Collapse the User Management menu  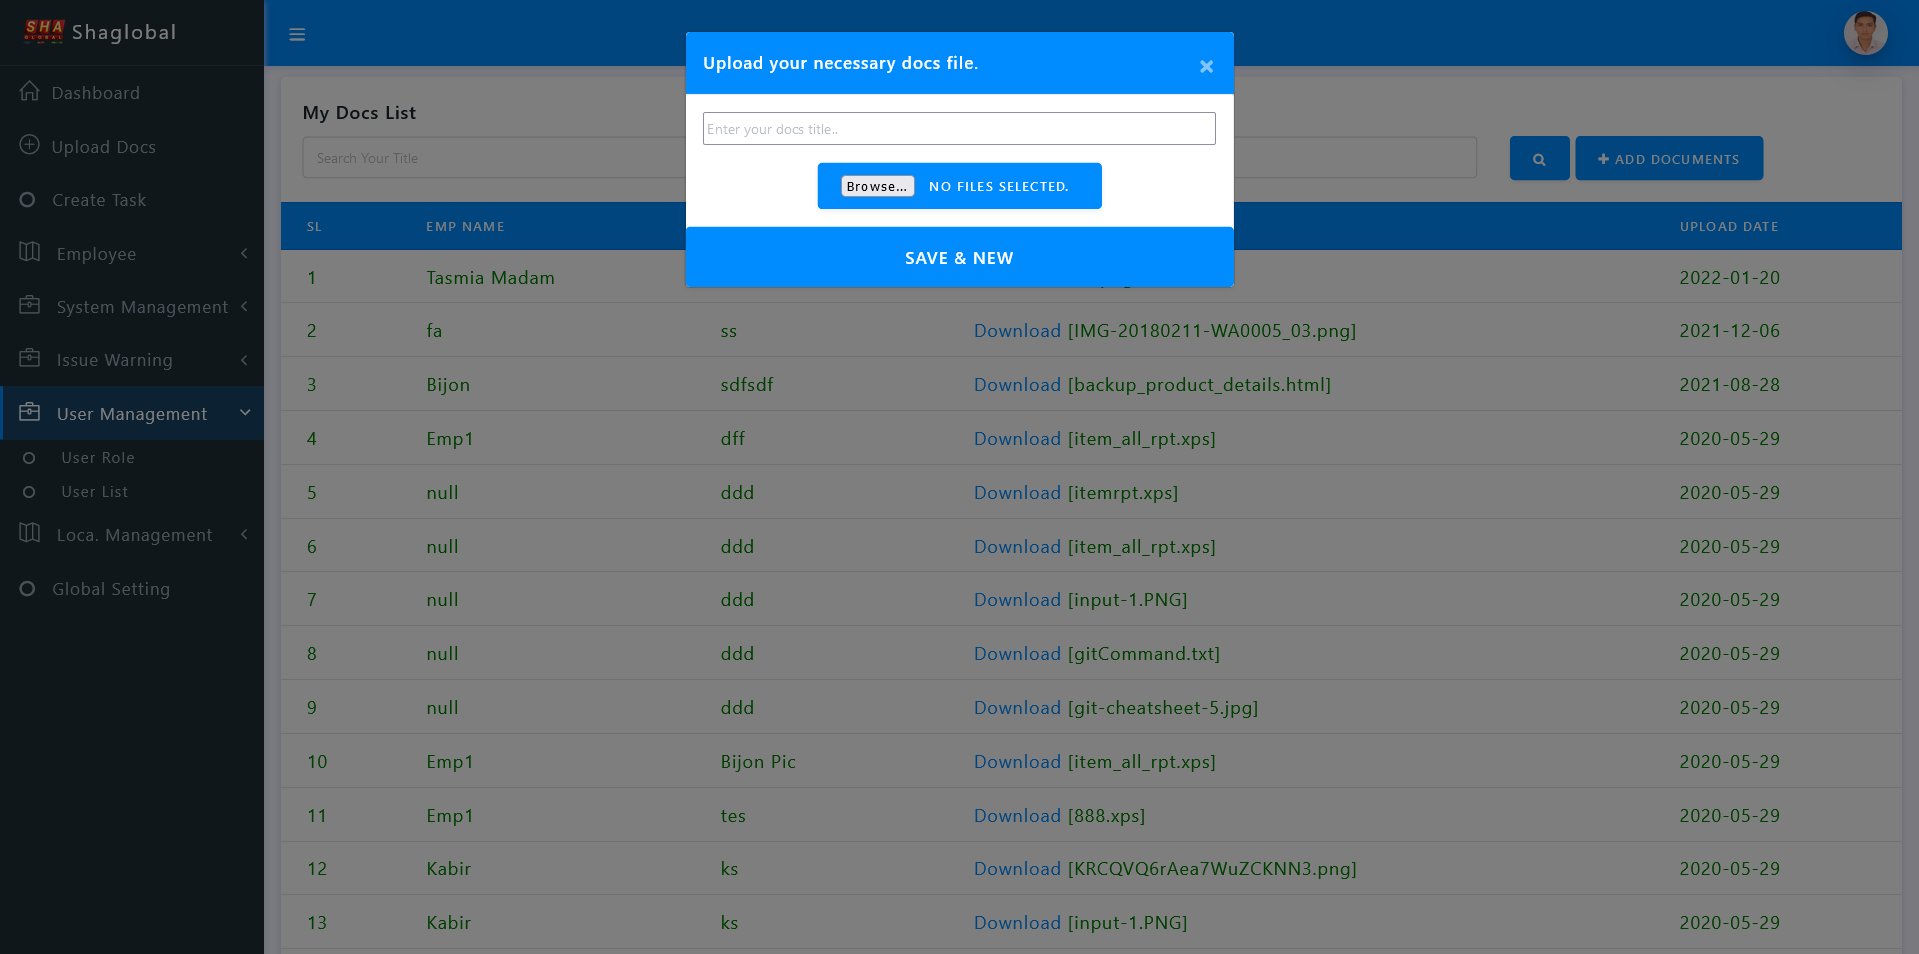point(244,413)
